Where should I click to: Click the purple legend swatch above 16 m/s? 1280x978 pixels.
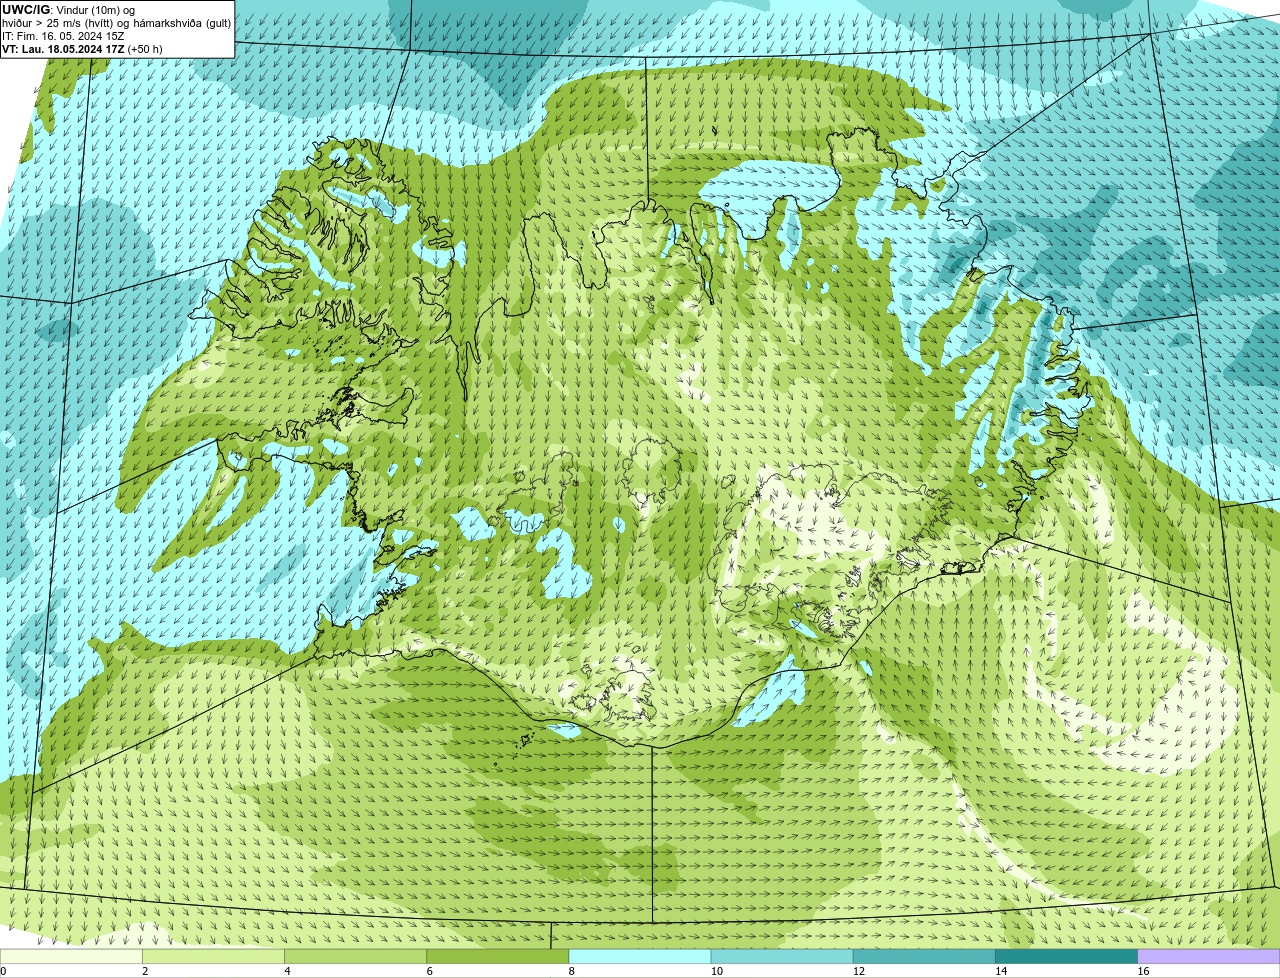[x=1209, y=956]
